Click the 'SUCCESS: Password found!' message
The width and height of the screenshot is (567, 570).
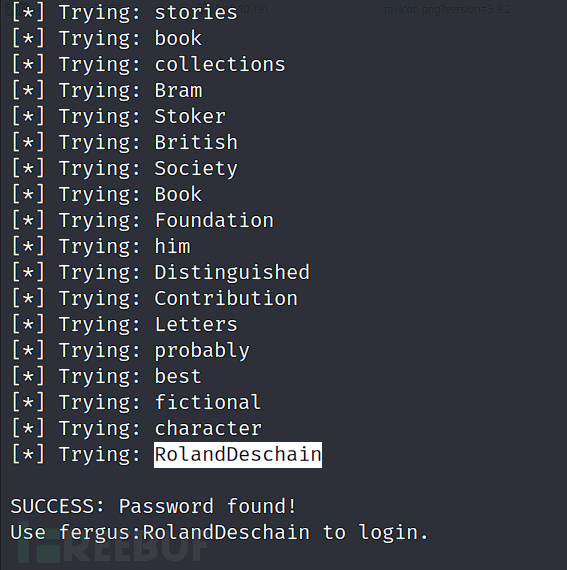point(153,506)
